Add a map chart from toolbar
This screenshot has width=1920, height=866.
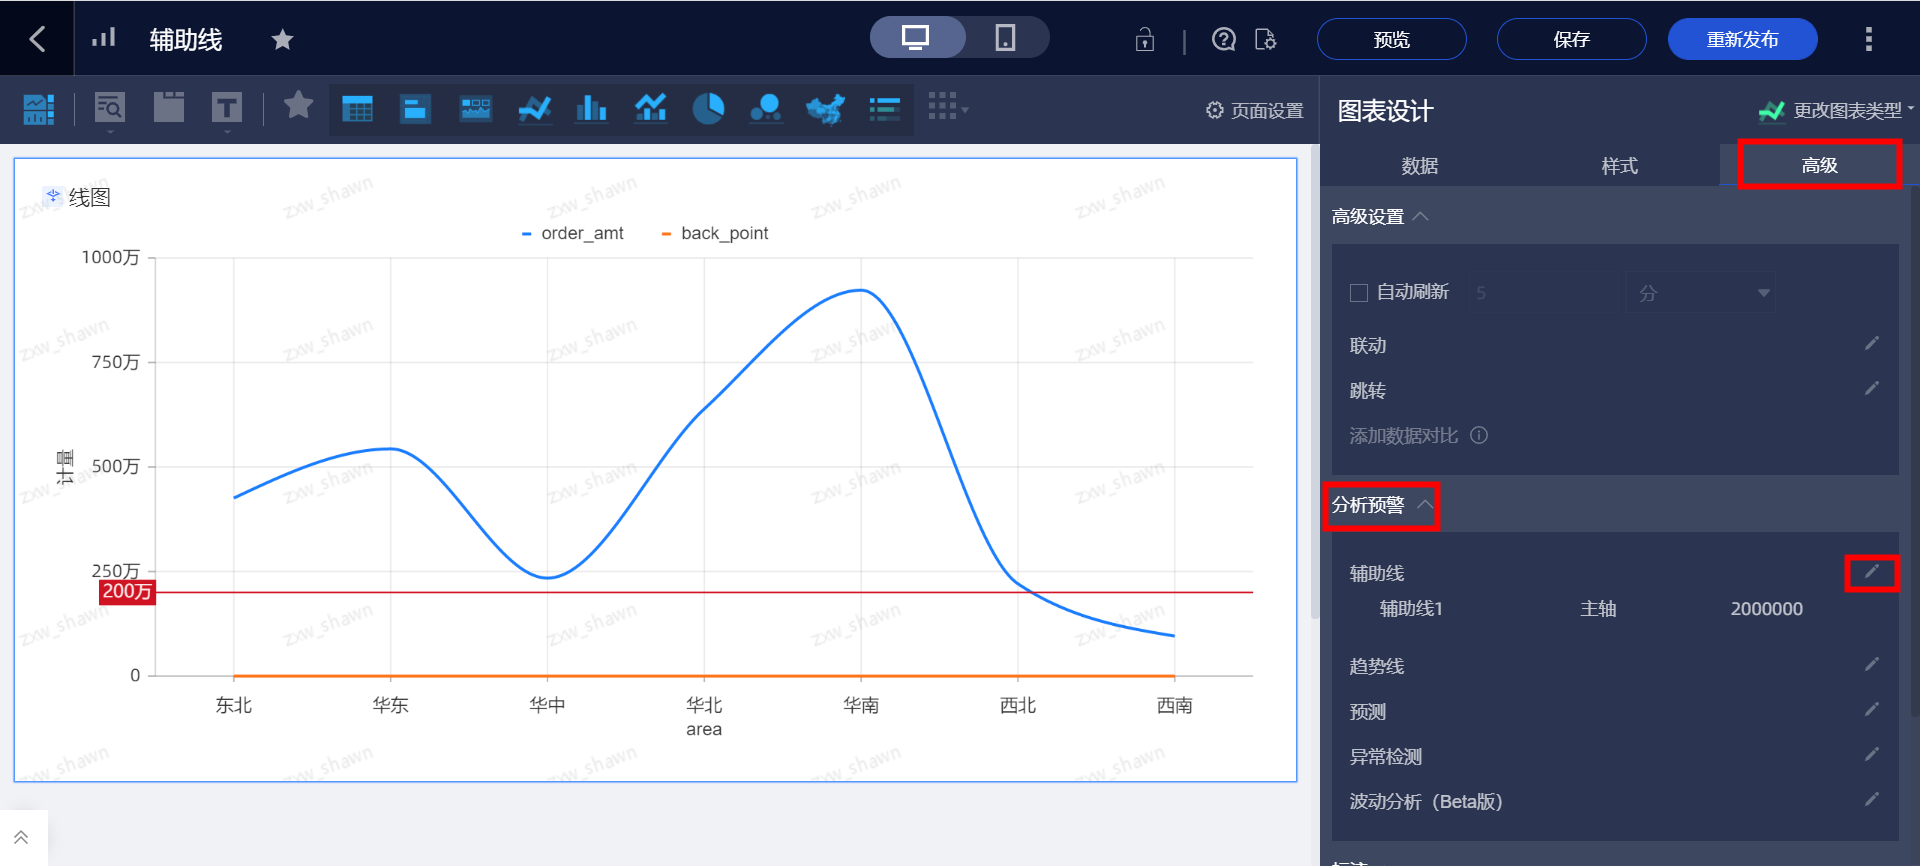825,108
